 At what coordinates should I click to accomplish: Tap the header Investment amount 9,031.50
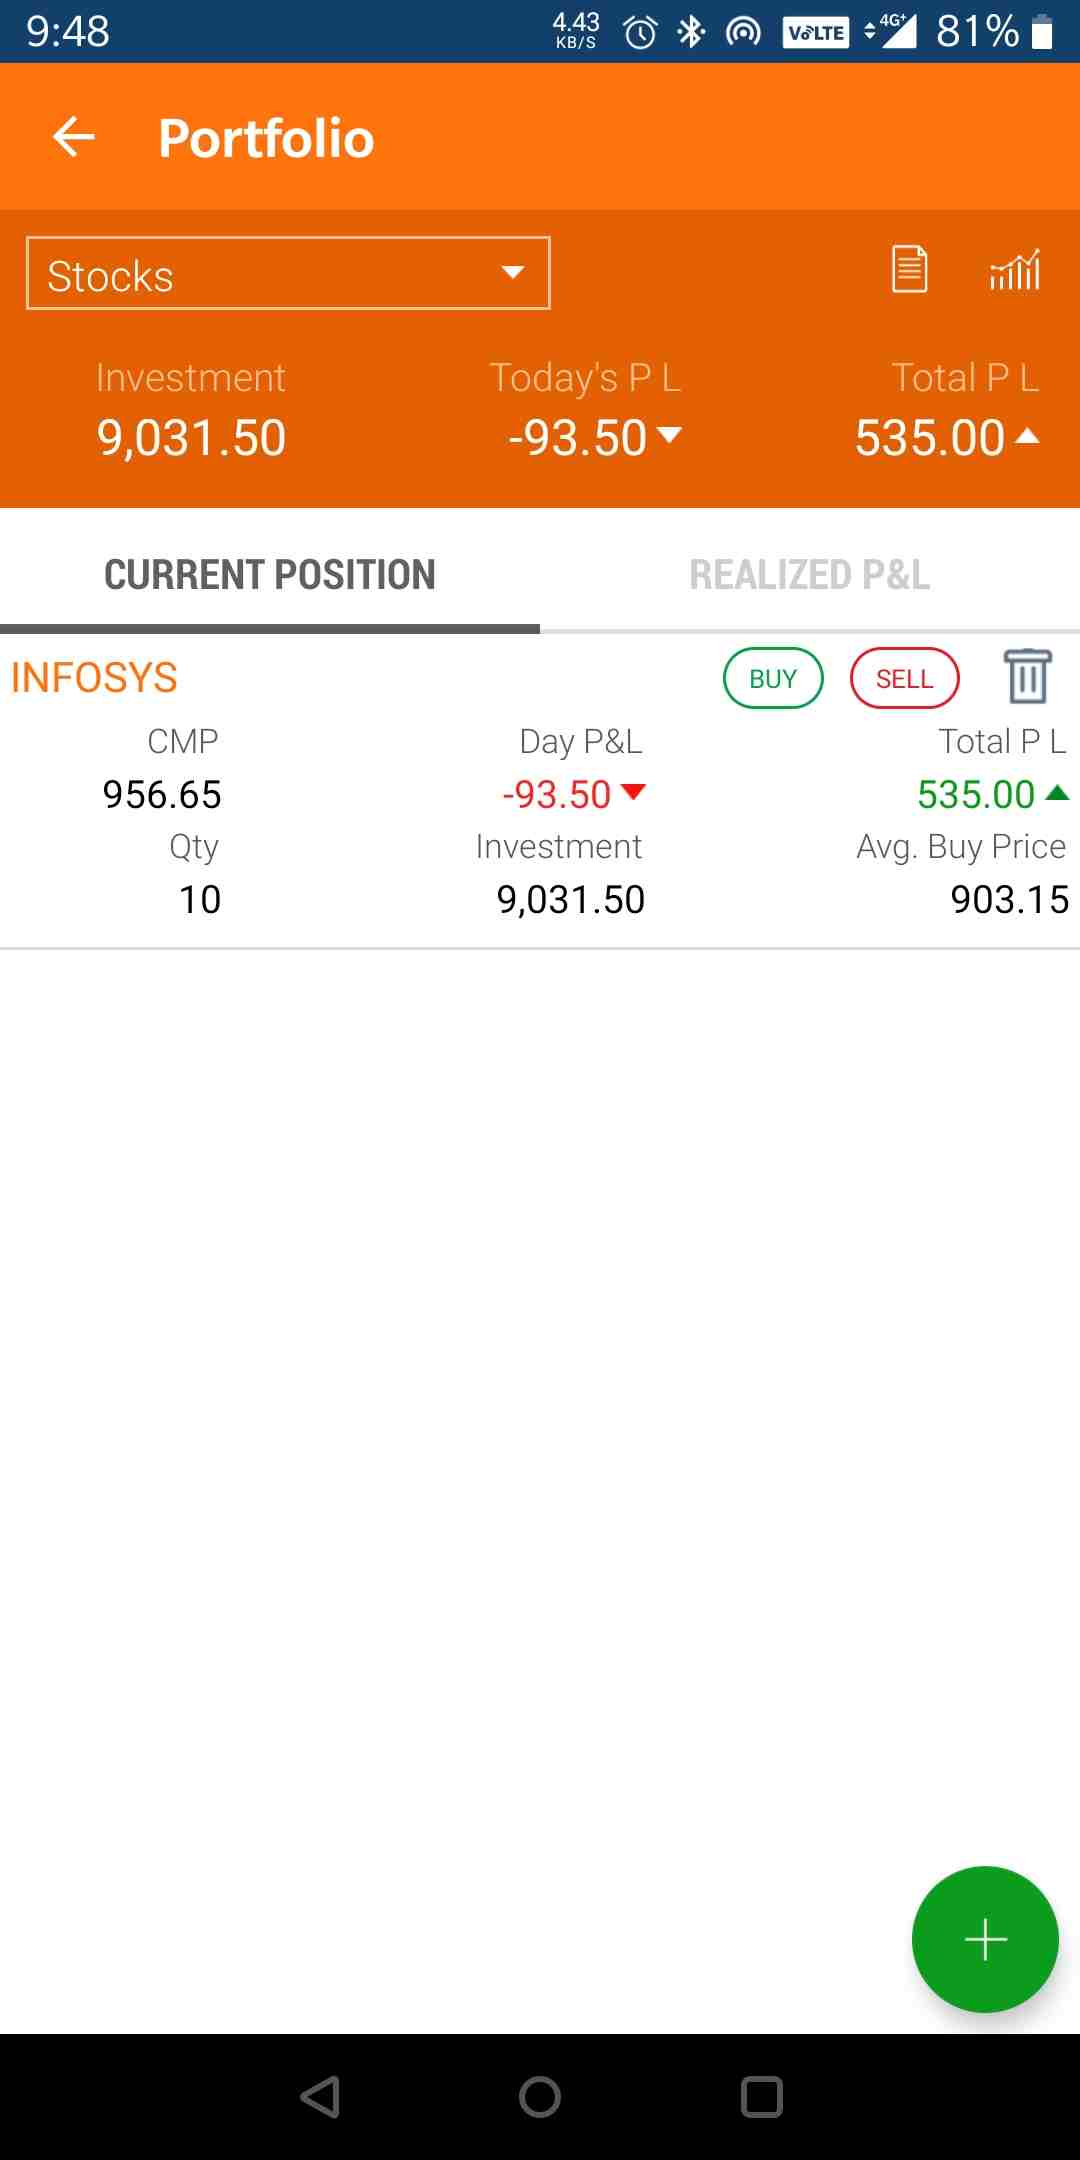pyautogui.click(x=191, y=438)
